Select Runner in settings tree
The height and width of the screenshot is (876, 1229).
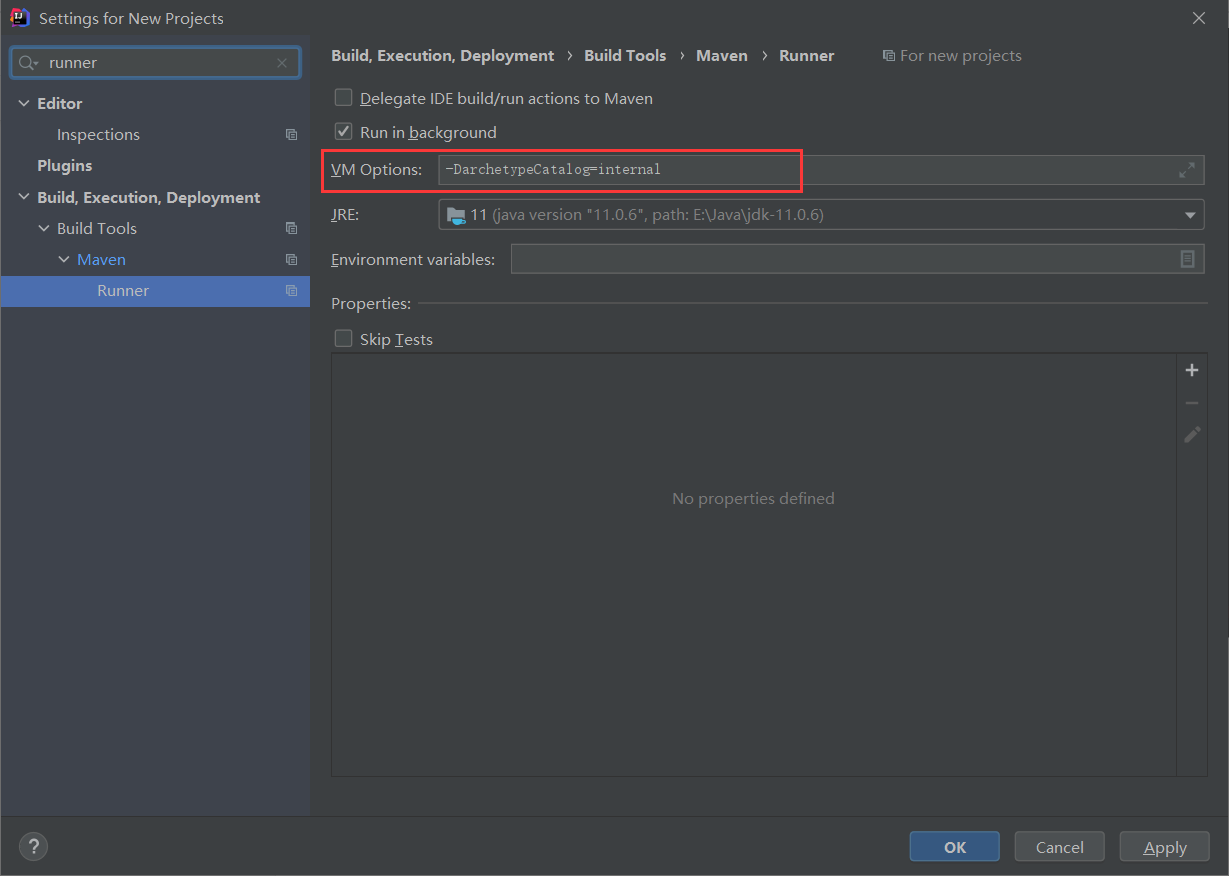point(123,291)
